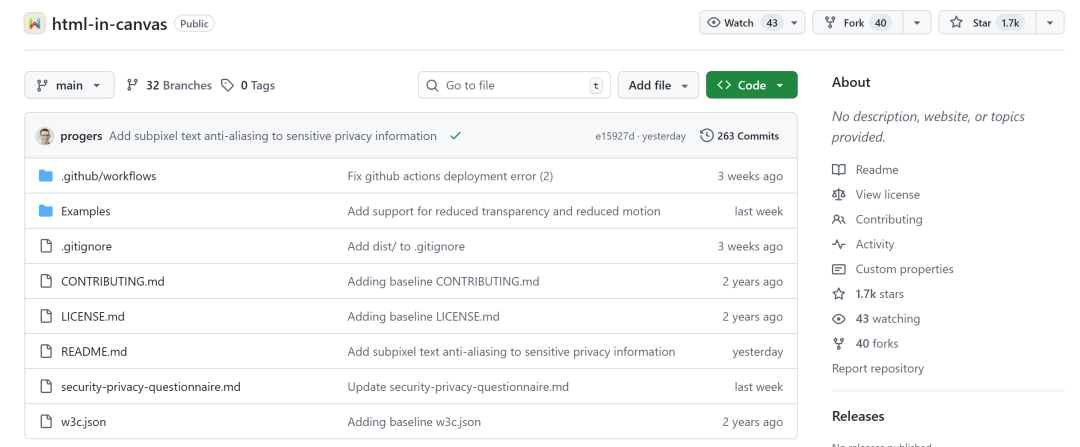Open the 263 Commits history

point(739,136)
